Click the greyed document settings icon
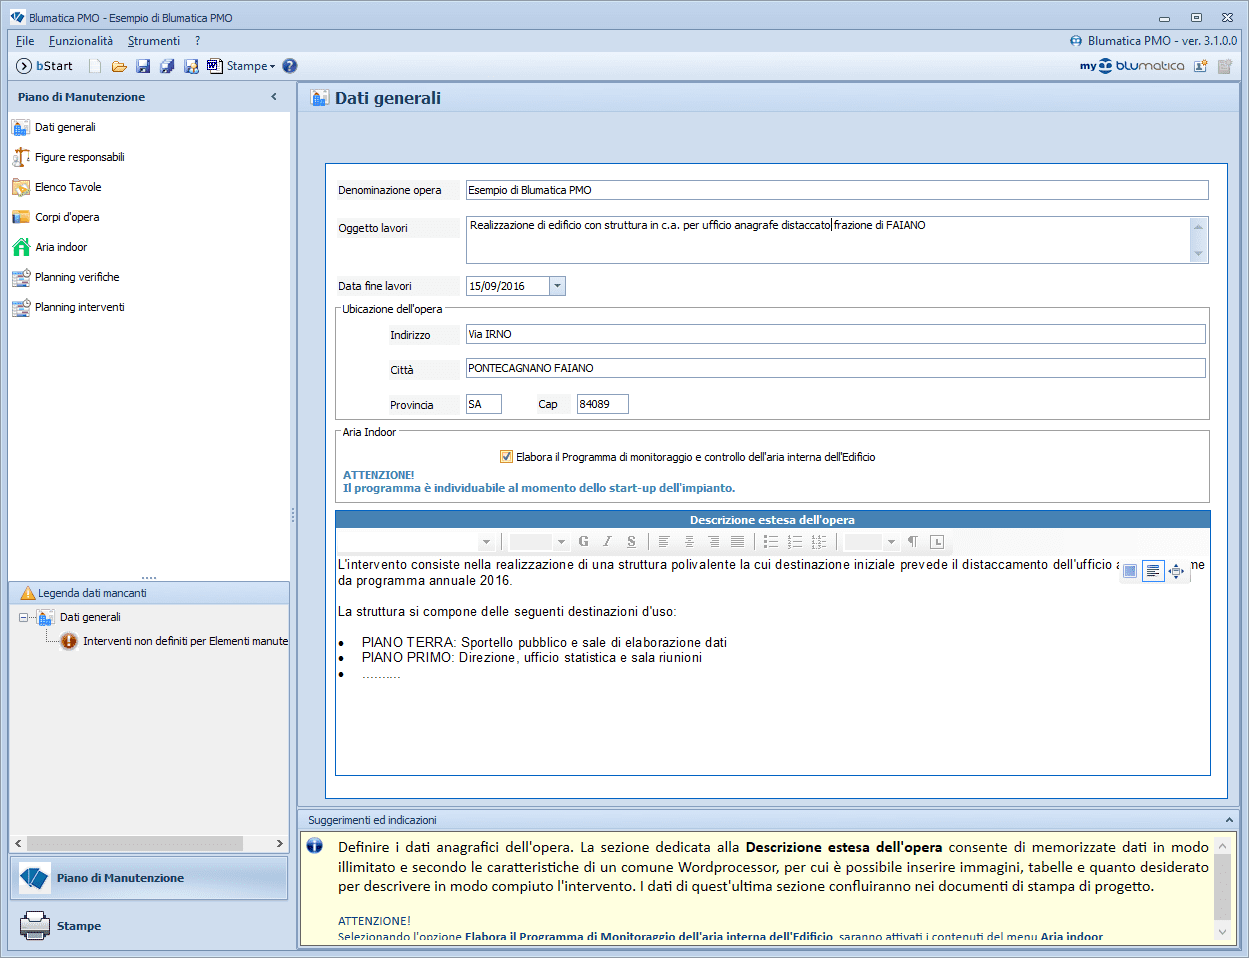 pyautogui.click(x=1225, y=66)
